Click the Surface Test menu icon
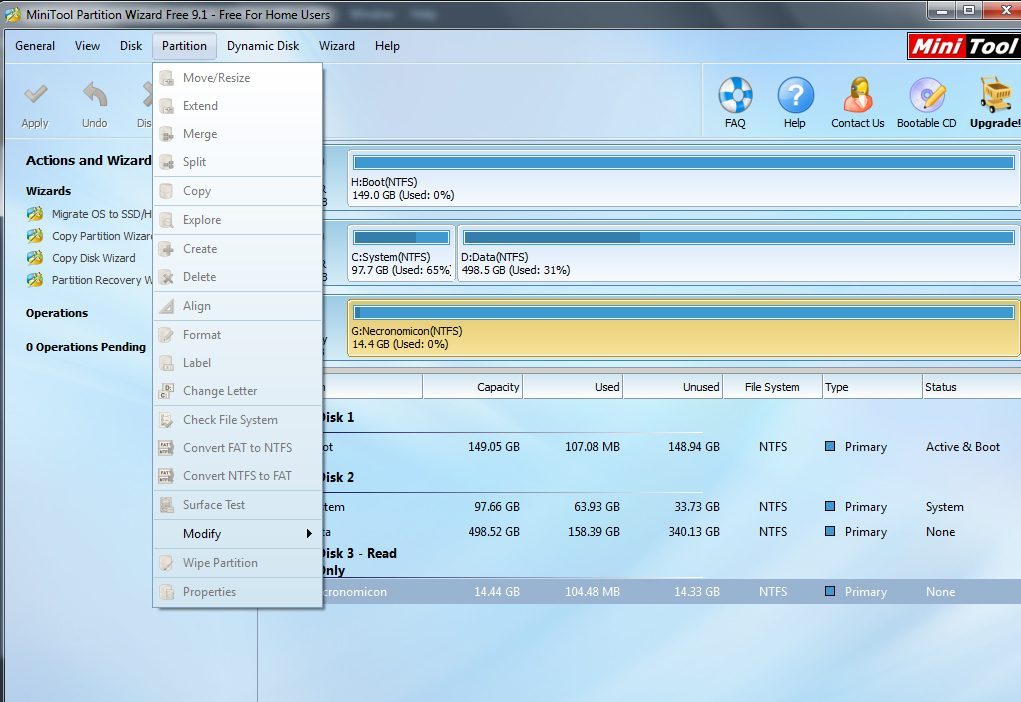The height and width of the screenshot is (702, 1021). tap(167, 505)
